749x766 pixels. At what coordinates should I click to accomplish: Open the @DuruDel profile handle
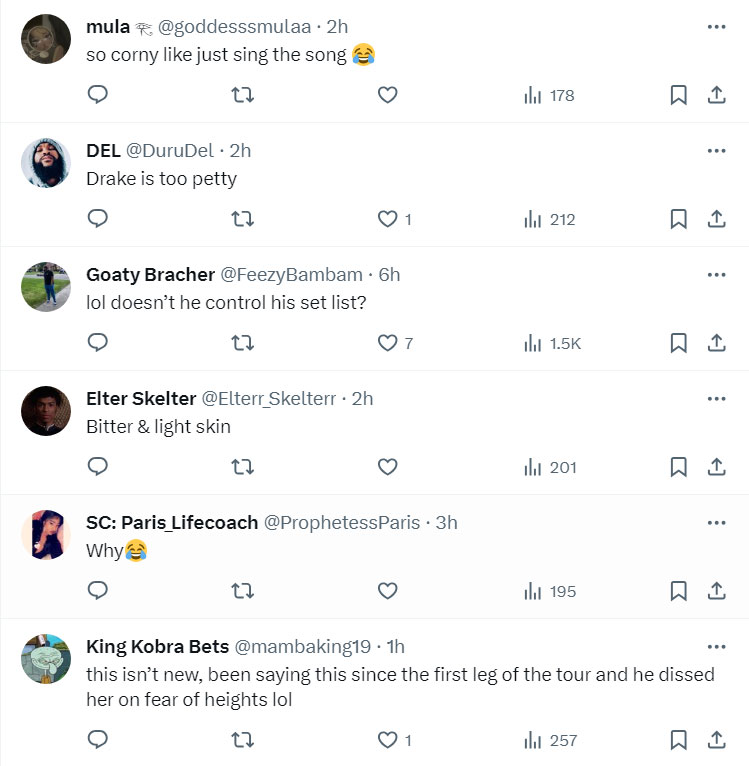coord(170,151)
